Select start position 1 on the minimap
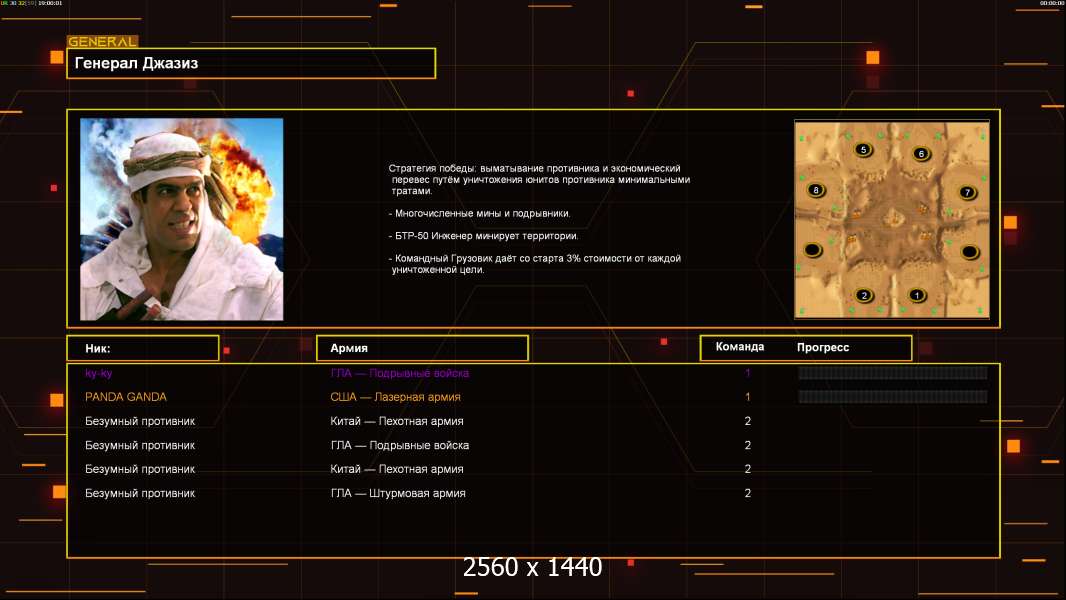This screenshot has height=600, width=1066. click(917, 295)
